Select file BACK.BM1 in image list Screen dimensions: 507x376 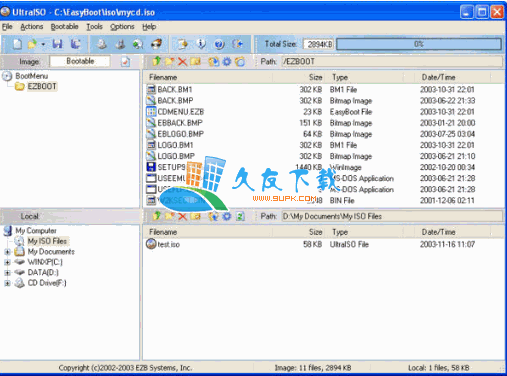[x=175, y=90]
